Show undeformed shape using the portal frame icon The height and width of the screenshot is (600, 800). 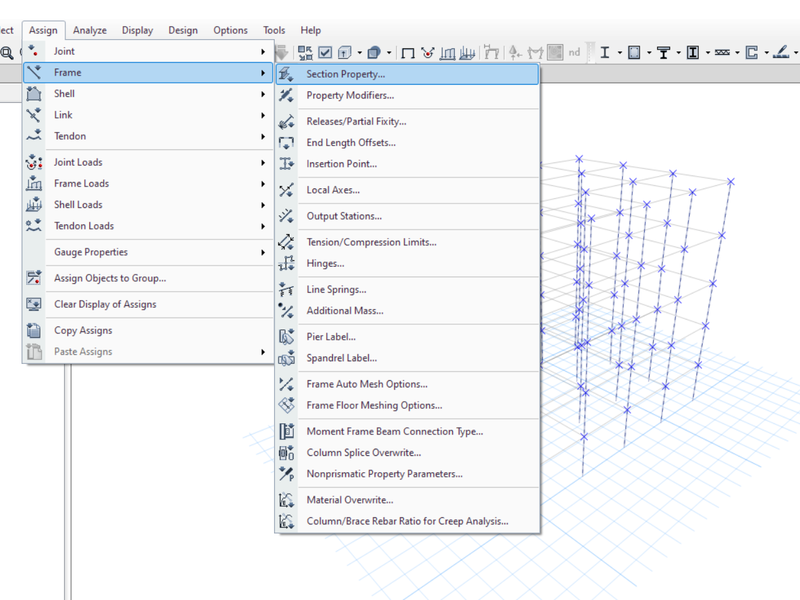pos(408,53)
